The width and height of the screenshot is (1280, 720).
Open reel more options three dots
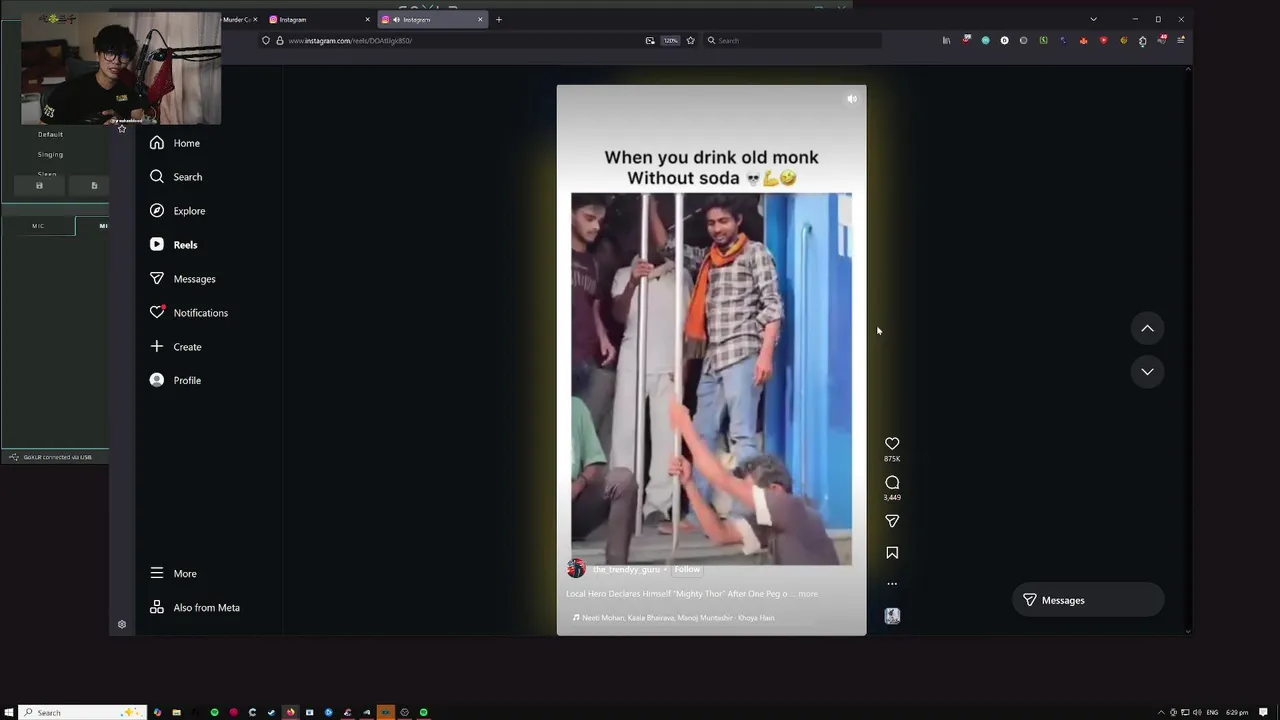[892, 583]
